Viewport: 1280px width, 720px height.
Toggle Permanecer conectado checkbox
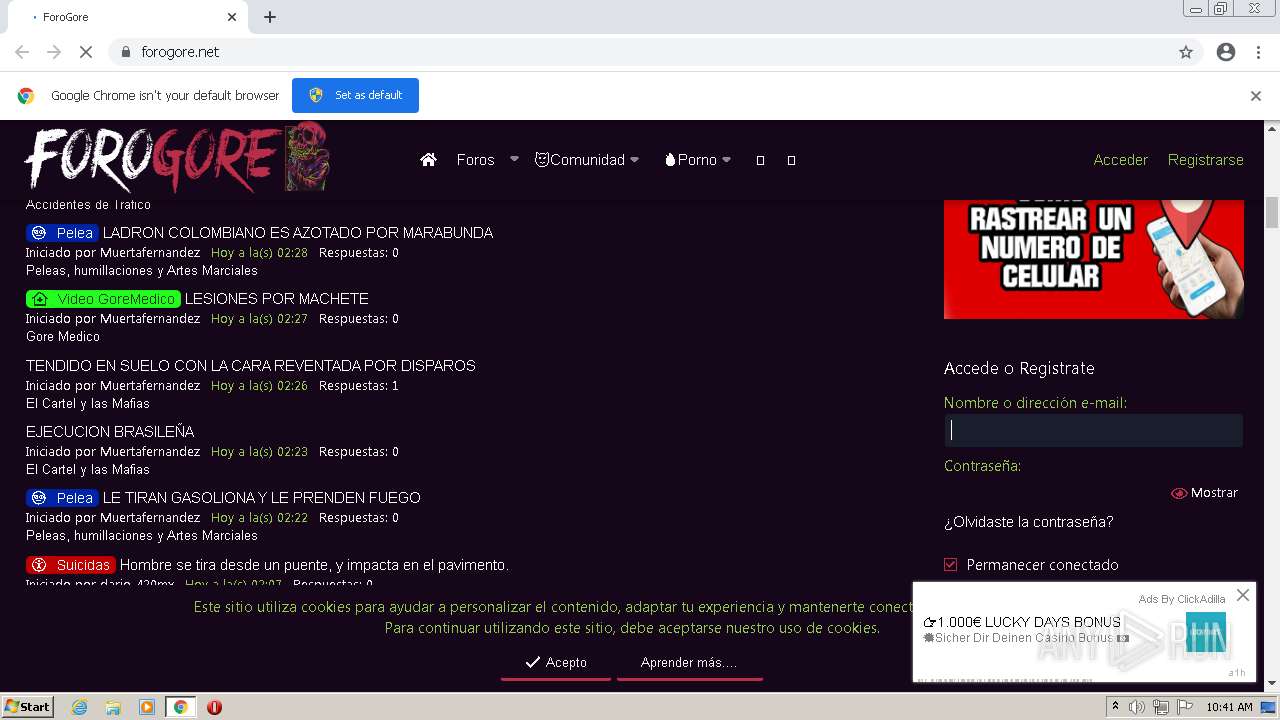coord(951,565)
